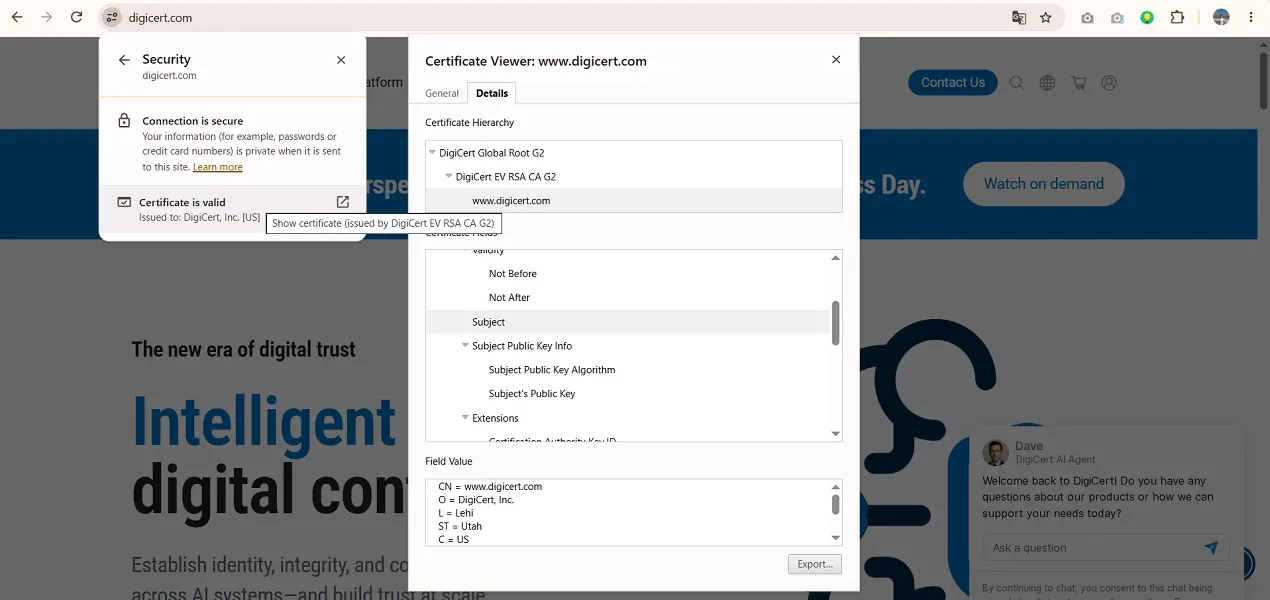The image size is (1270, 600).
Task: Click the Export... button
Action: (x=815, y=564)
